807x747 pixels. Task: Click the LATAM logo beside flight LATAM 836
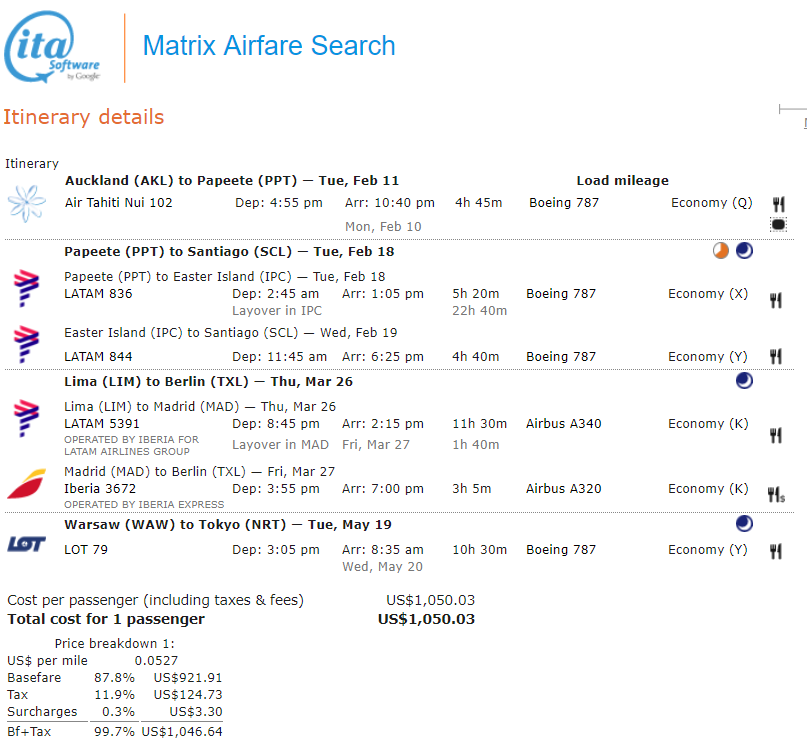(26, 288)
